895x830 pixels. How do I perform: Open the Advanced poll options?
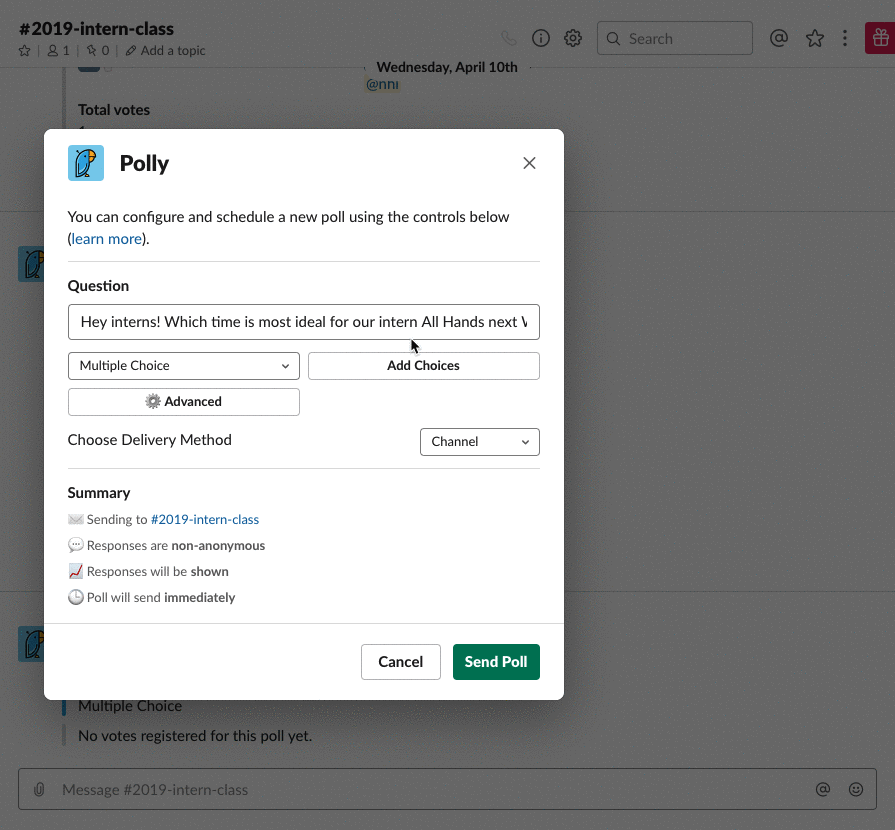click(x=183, y=401)
